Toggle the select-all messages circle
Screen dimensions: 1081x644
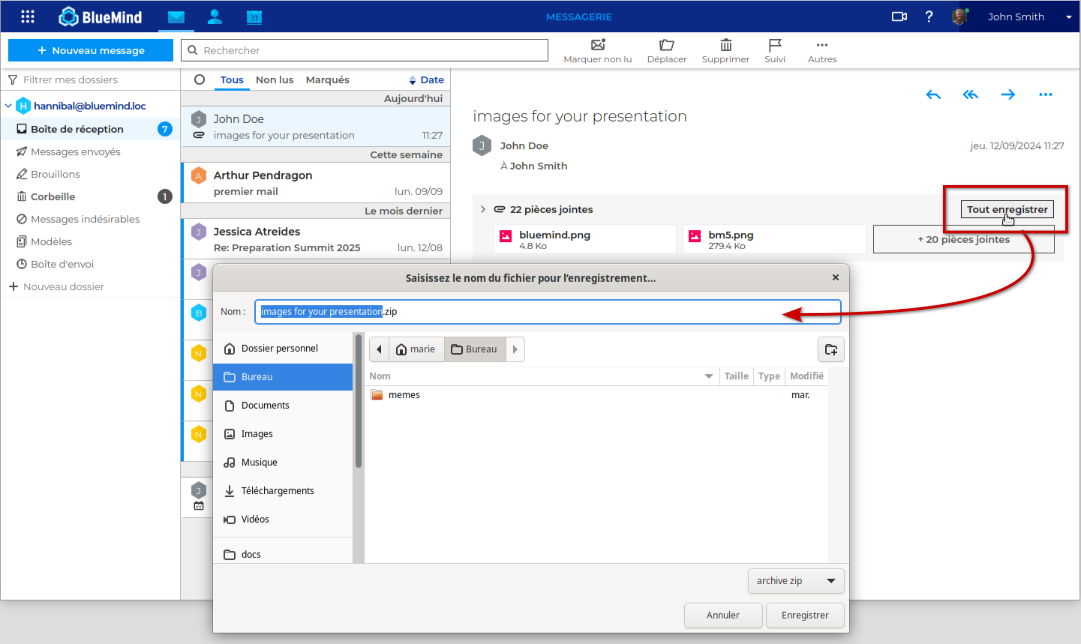pyautogui.click(x=199, y=80)
